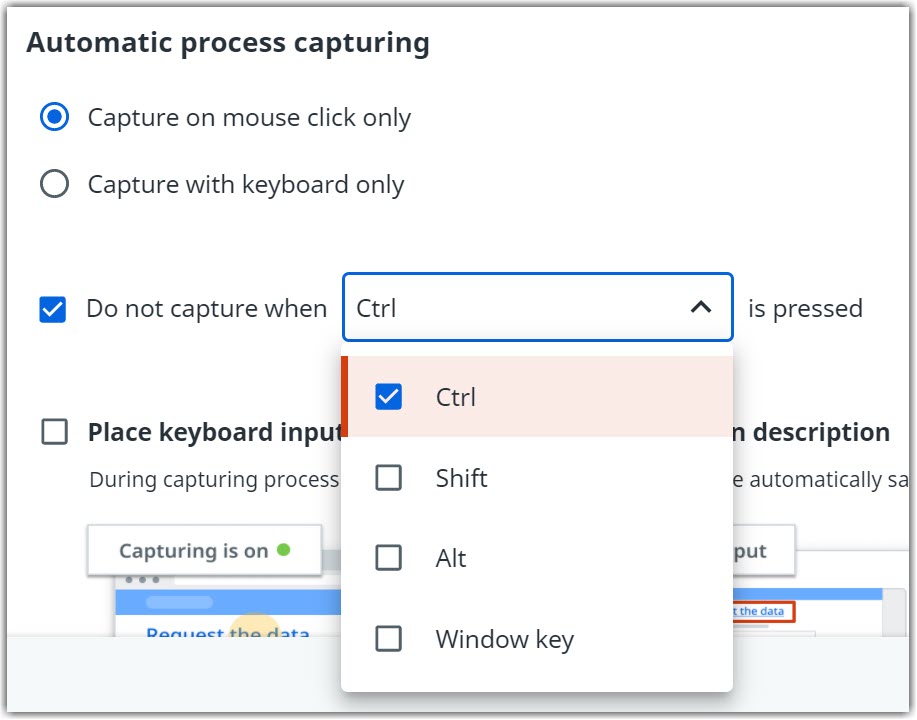Uncheck the Ctrl option checkbox
Viewport: 917px width, 720px height.
coord(388,397)
